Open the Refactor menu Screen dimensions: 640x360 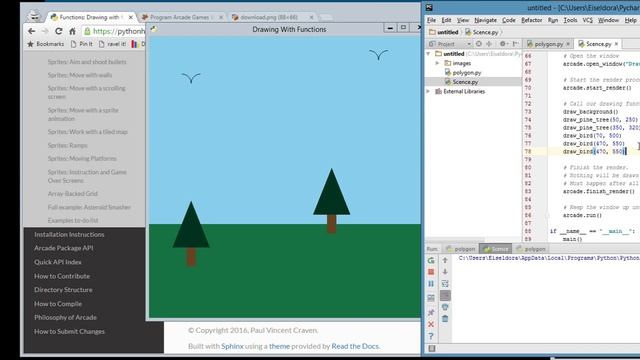coord(532,20)
